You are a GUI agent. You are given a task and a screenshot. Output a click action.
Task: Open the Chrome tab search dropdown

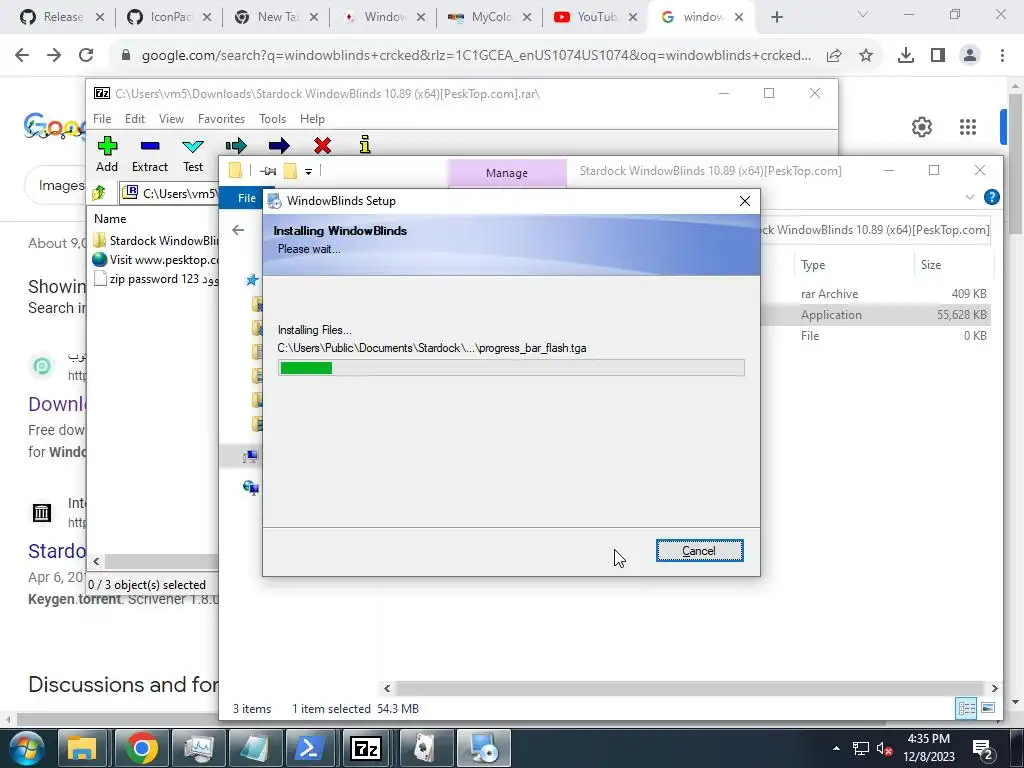point(863,14)
